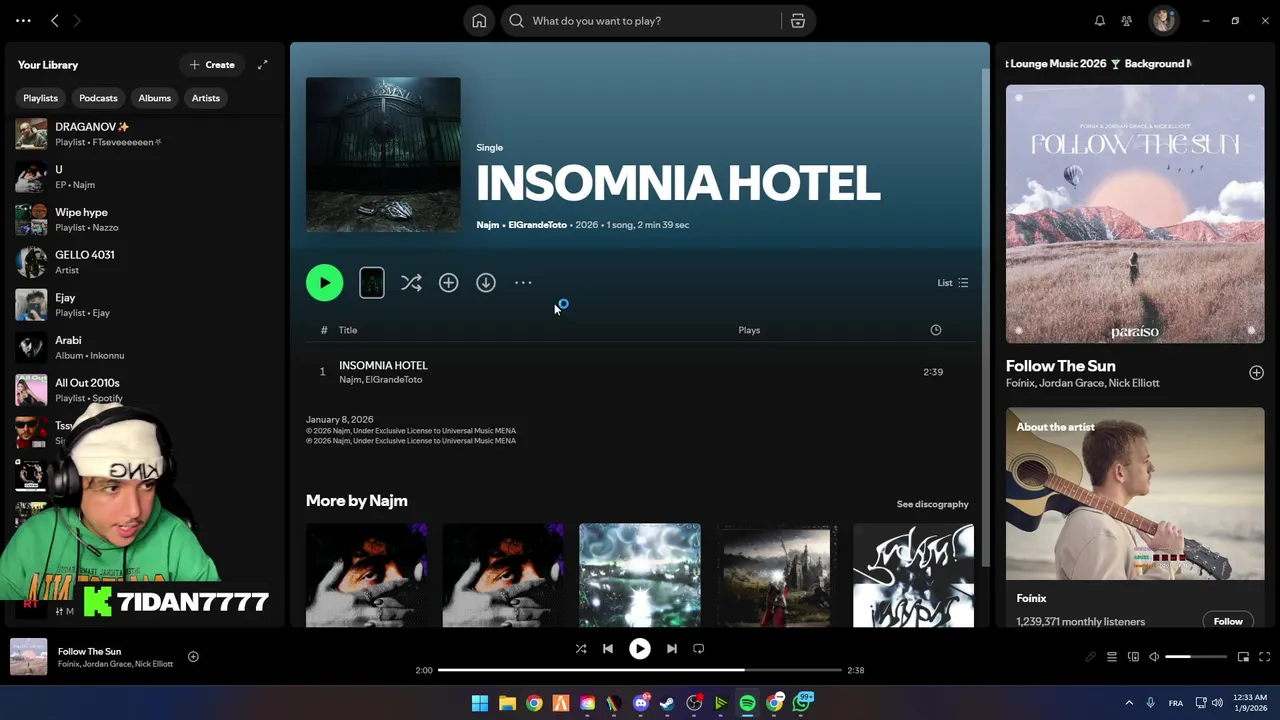Open the Arabi album by Inkonnu

coord(145,347)
